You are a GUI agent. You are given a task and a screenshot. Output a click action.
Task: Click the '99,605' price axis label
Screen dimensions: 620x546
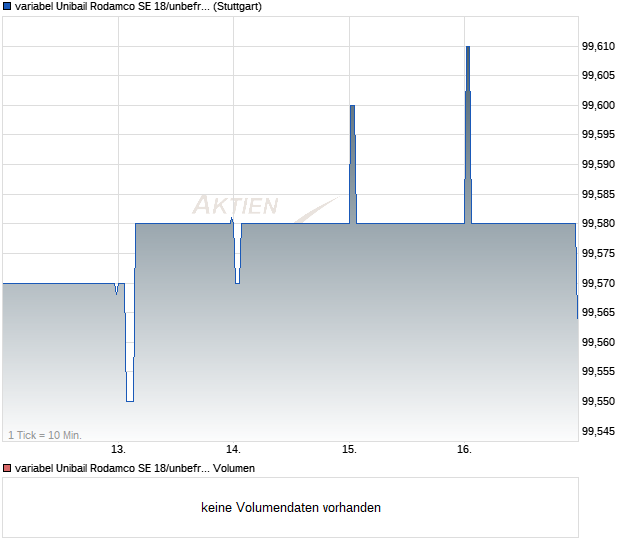point(598,75)
